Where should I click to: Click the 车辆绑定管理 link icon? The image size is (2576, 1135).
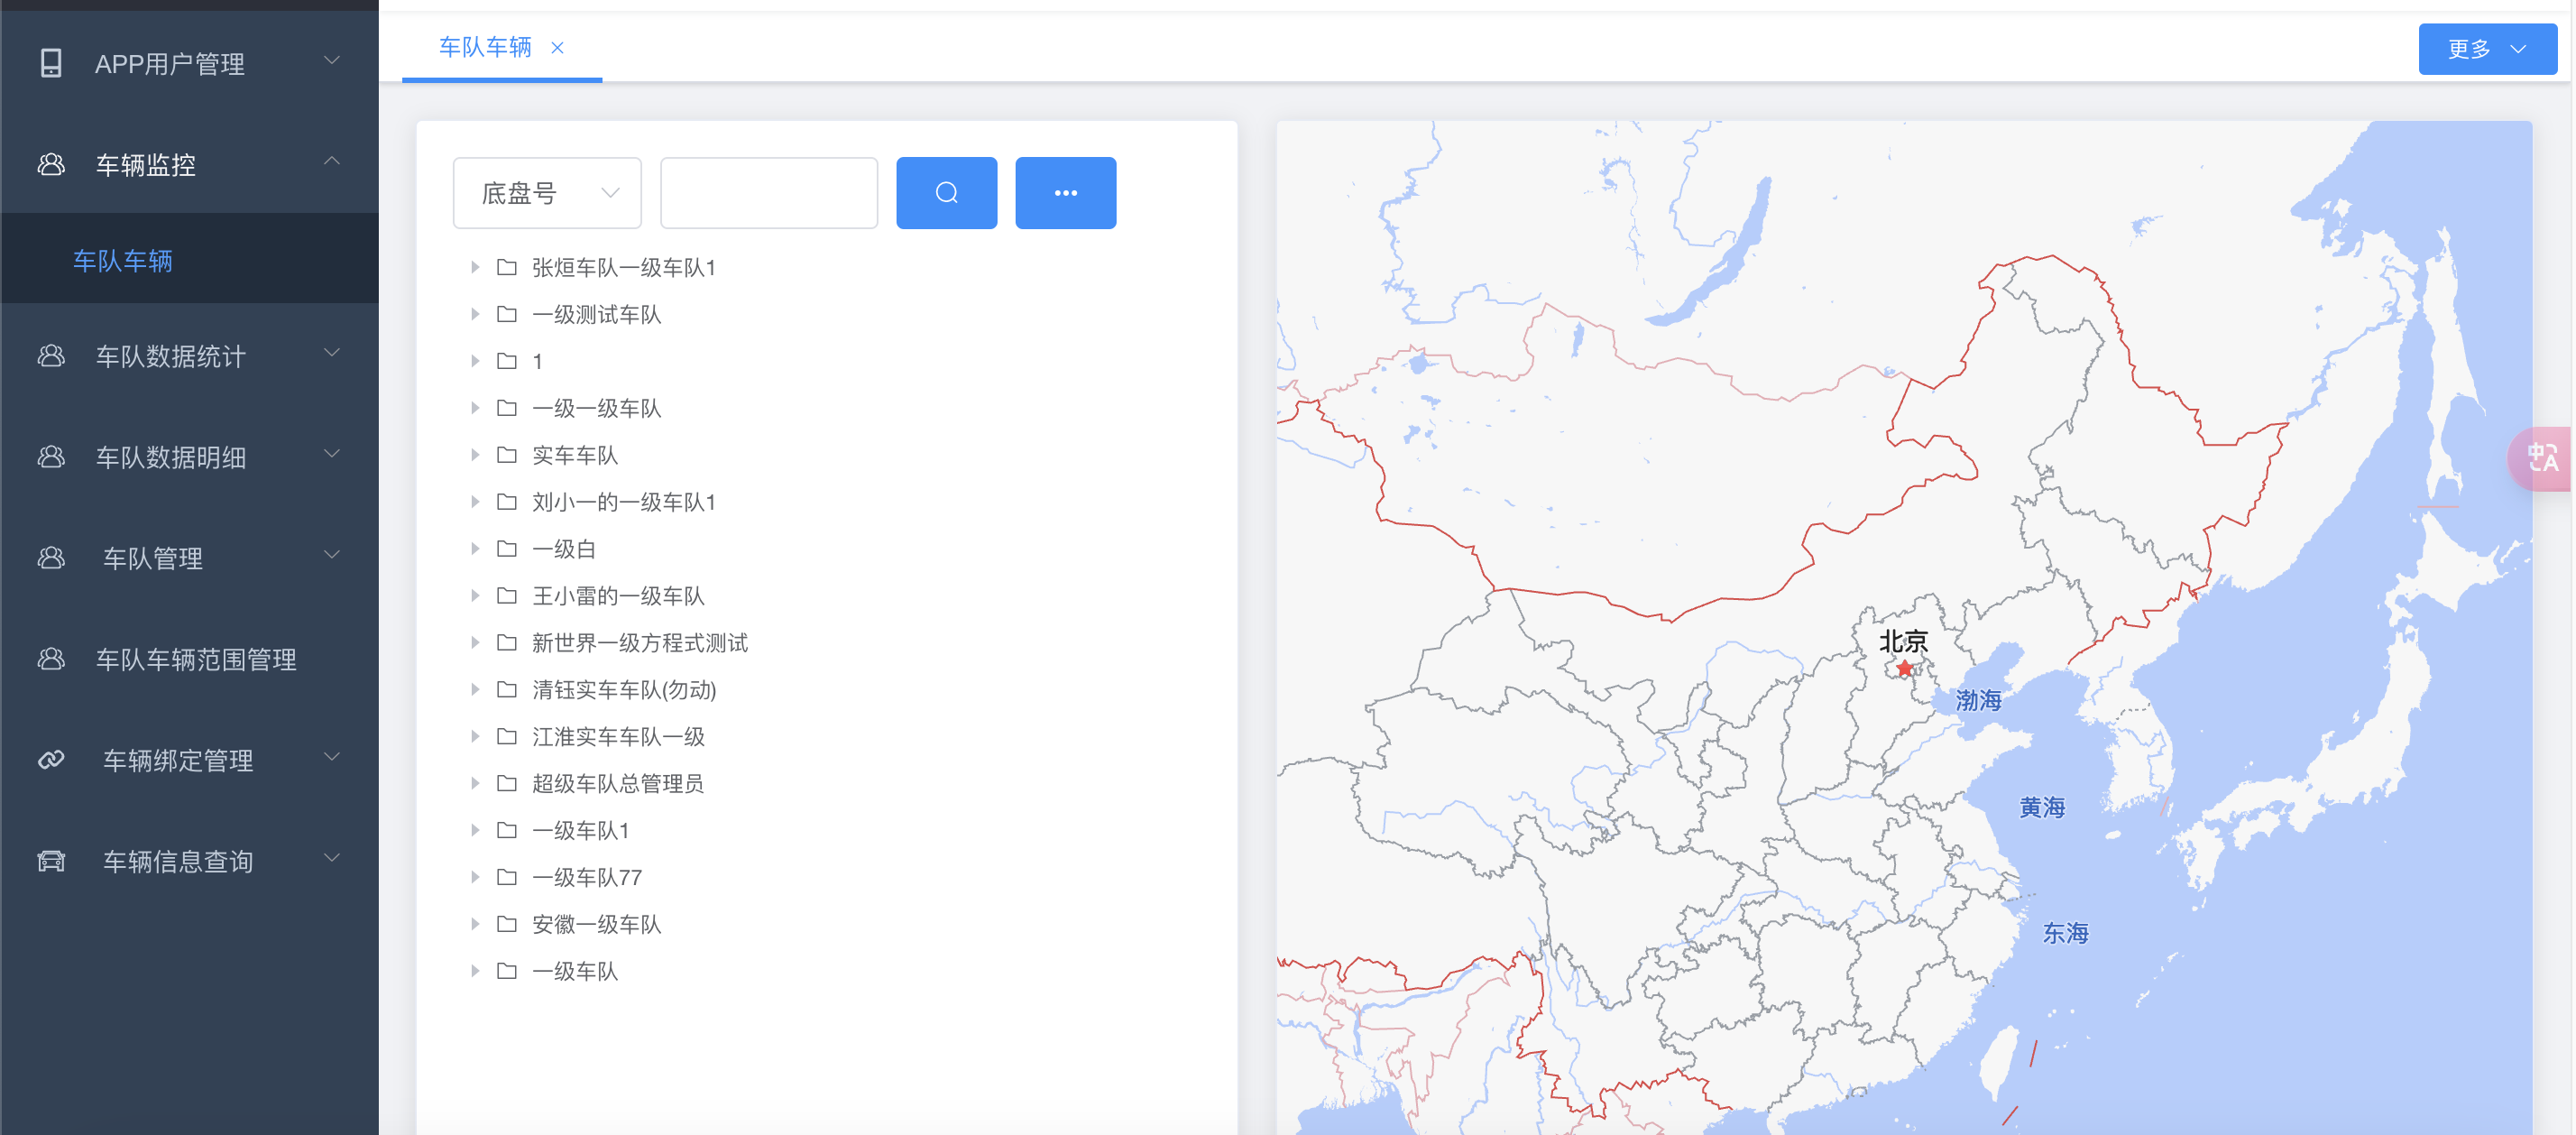click(51, 760)
